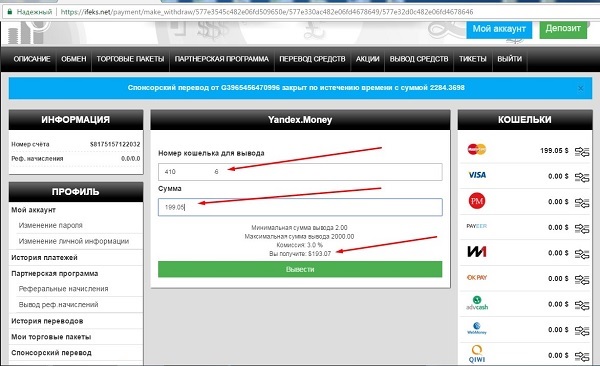Click the Вы получите $193.07 text
The height and width of the screenshot is (366, 600).
pyautogui.click(x=300, y=253)
